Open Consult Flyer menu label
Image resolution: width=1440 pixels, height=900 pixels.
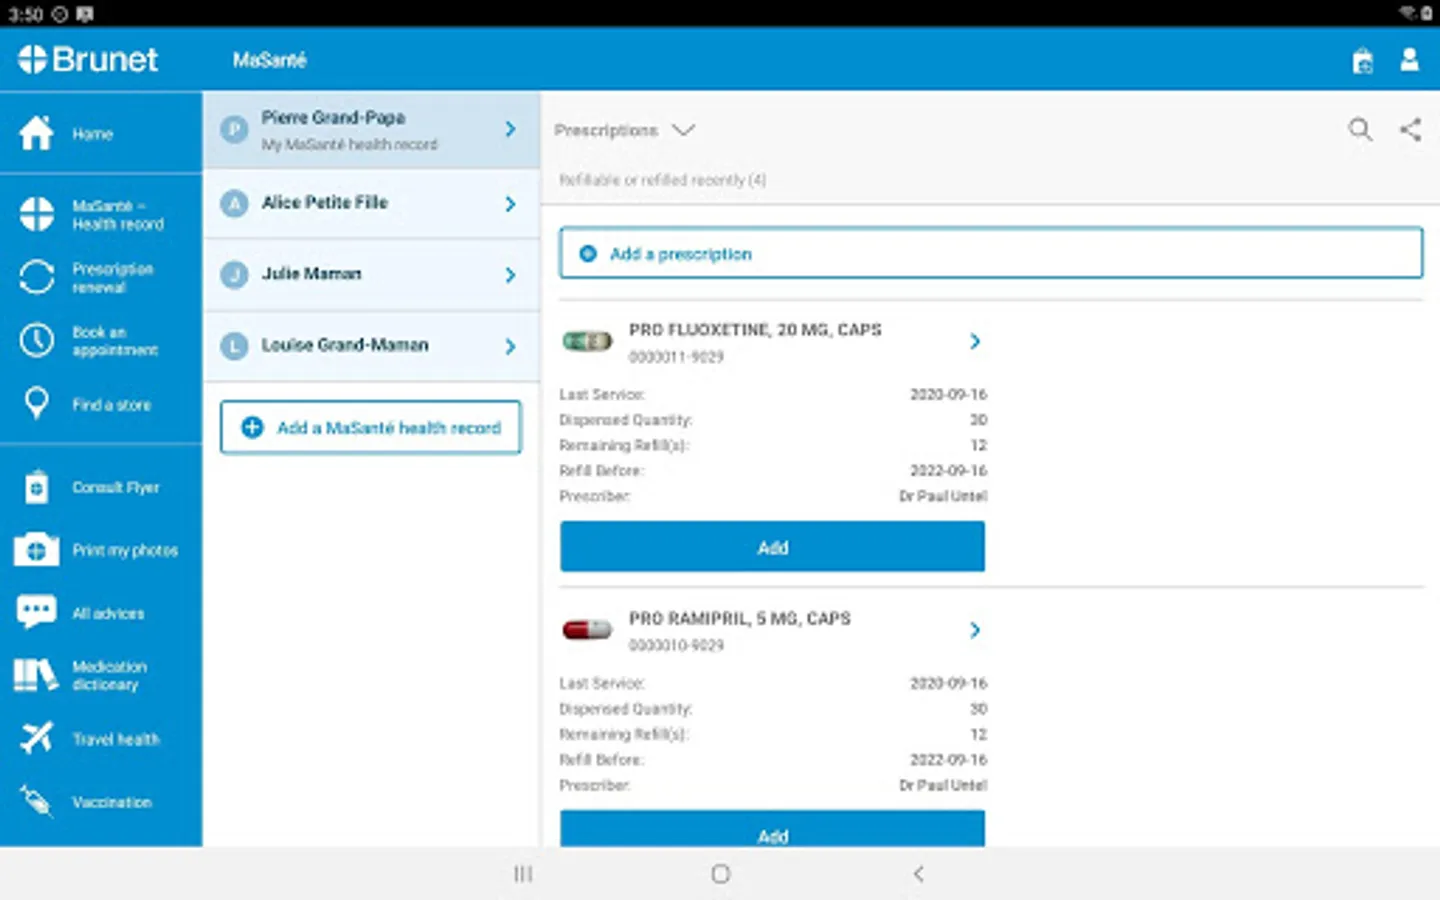(116, 487)
